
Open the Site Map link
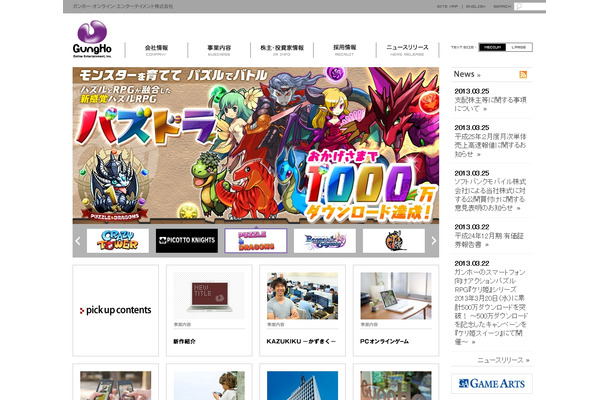447,7
